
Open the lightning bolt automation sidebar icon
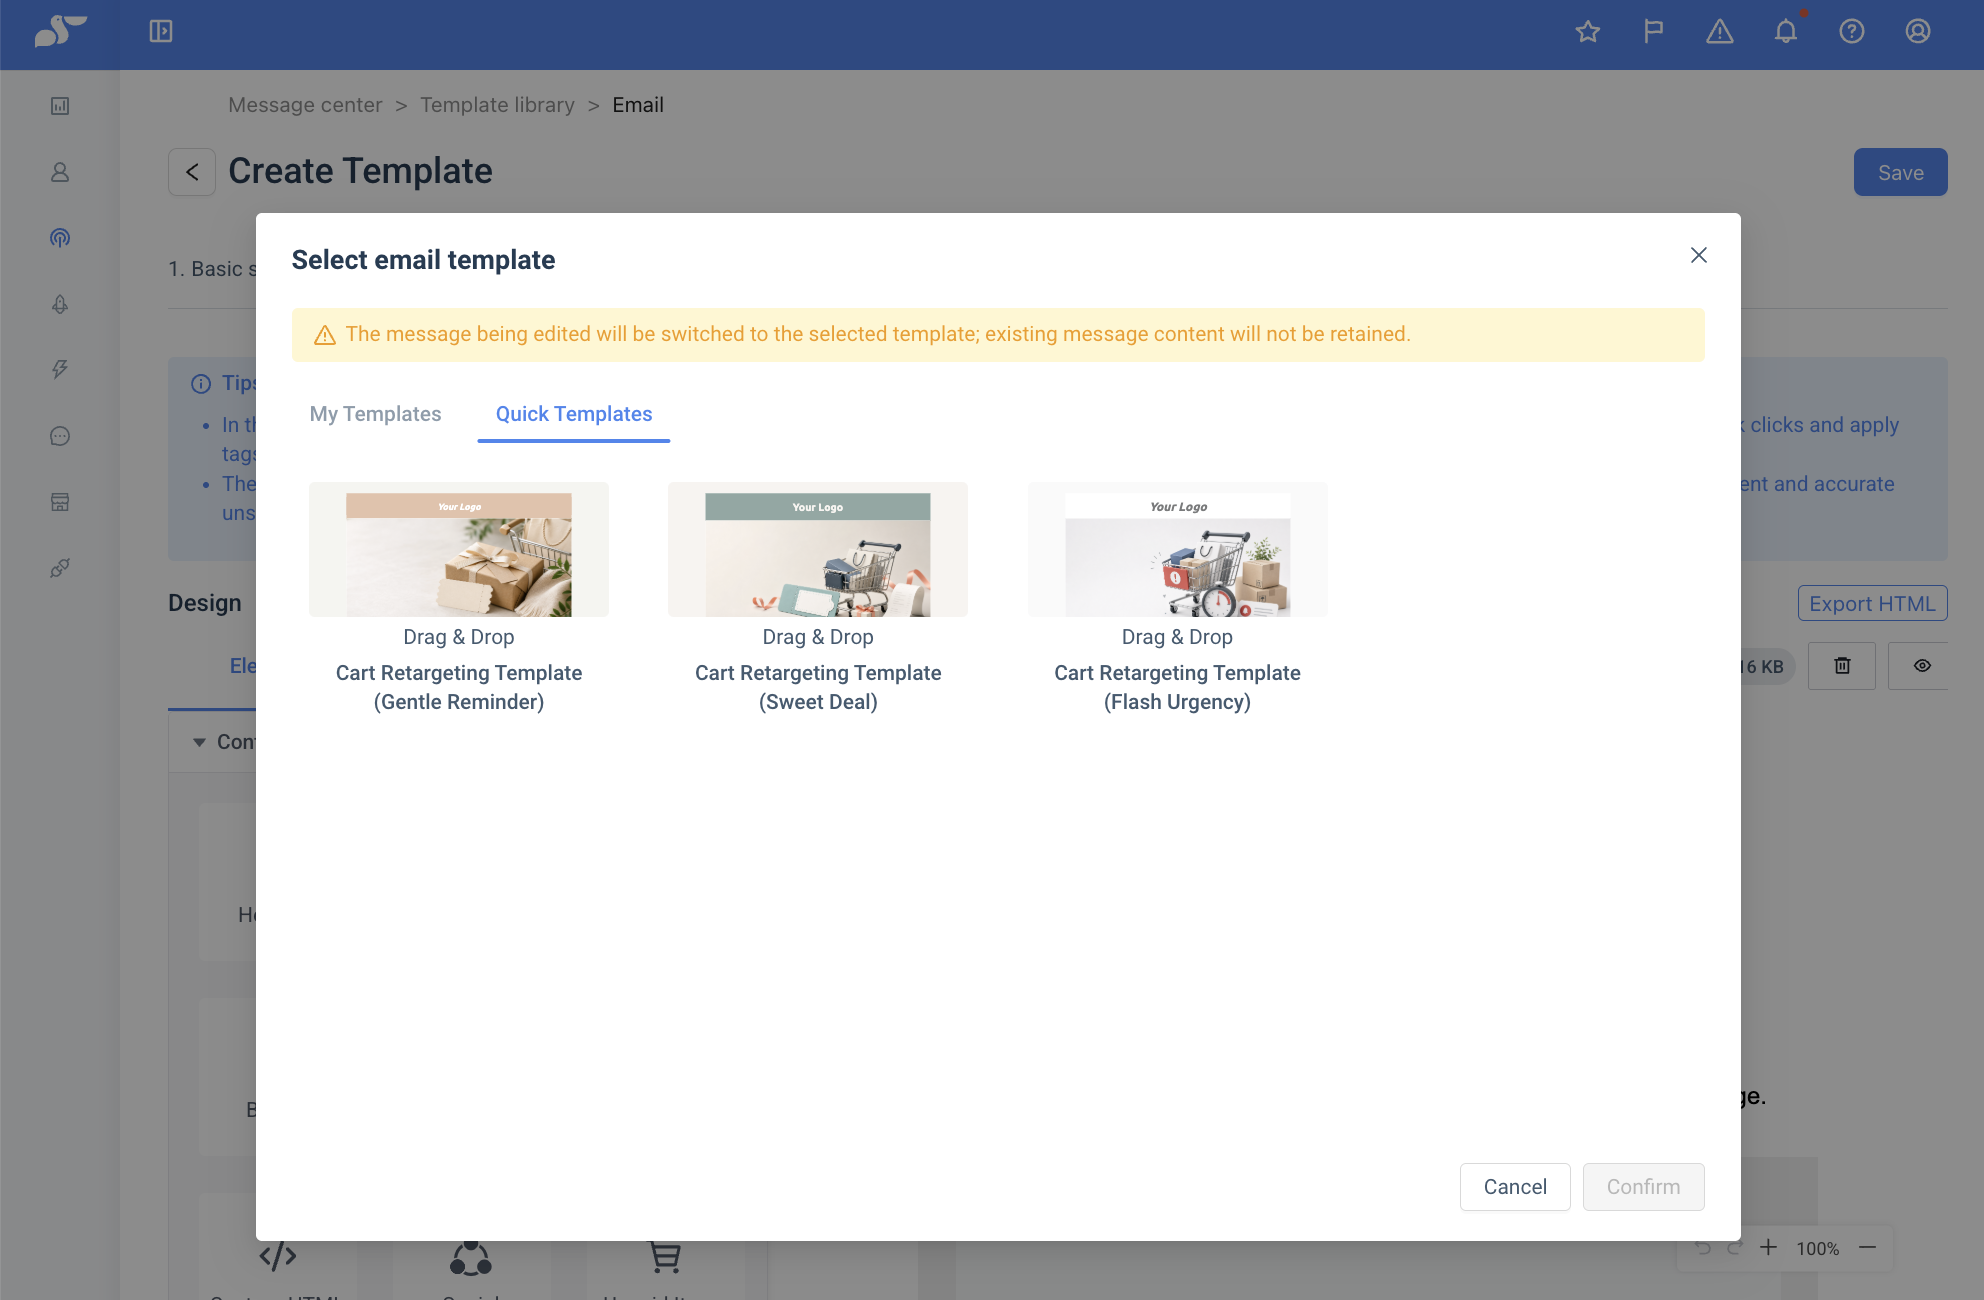tap(60, 370)
